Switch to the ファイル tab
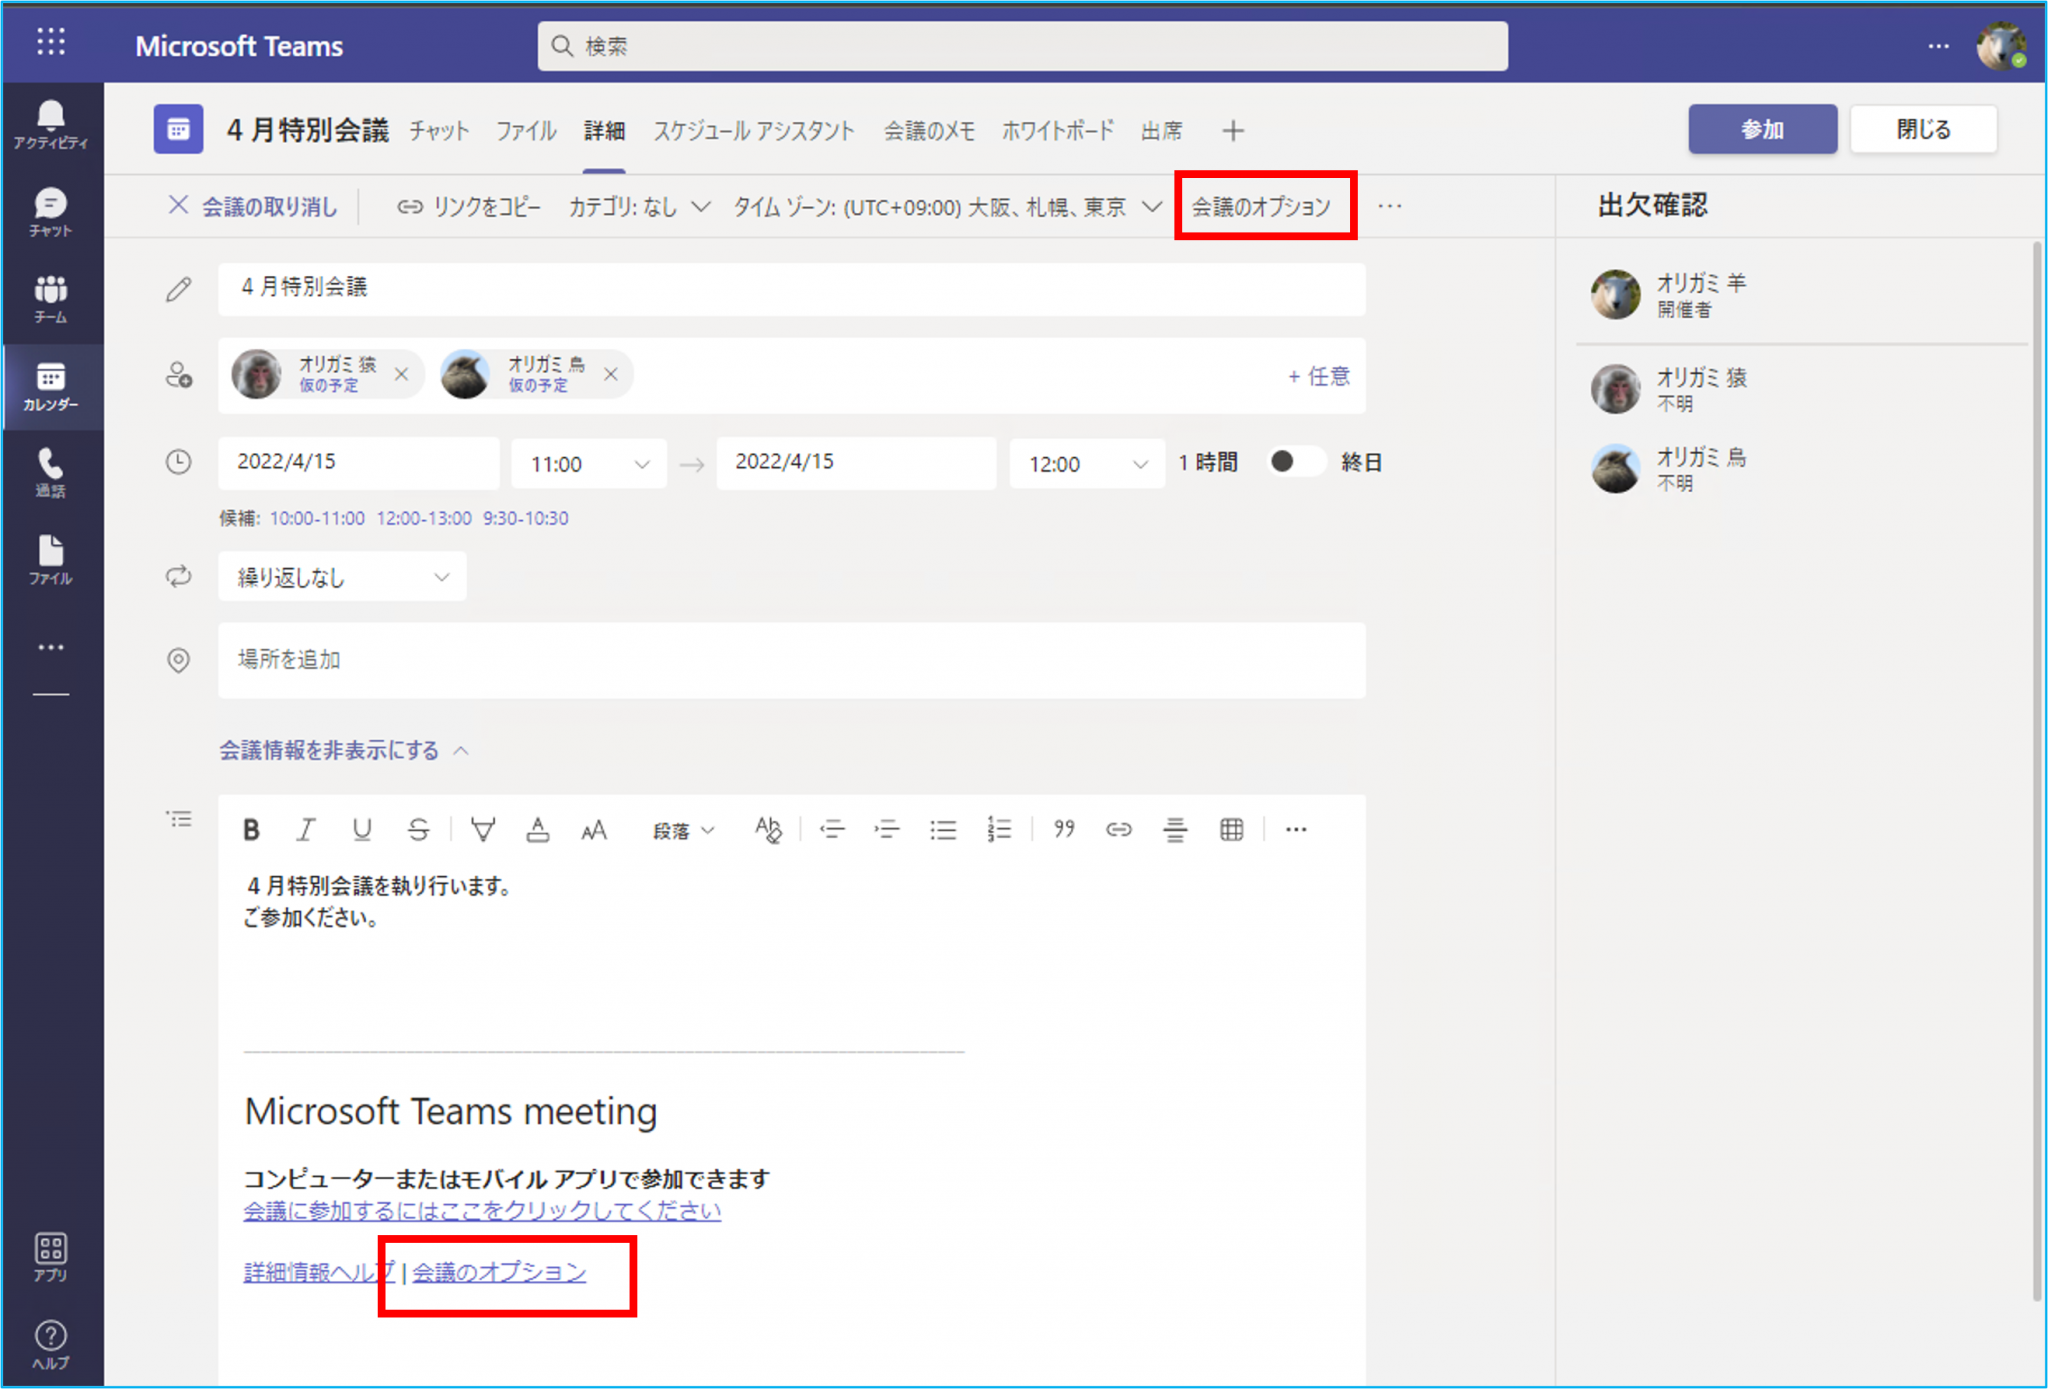 (x=526, y=130)
